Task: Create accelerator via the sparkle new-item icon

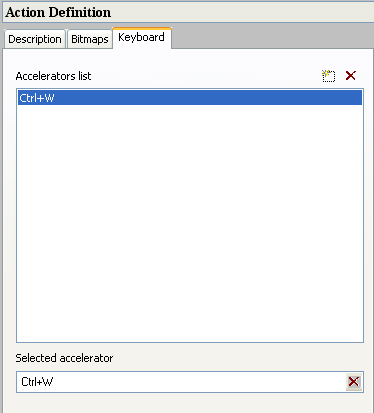Action: (328, 76)
